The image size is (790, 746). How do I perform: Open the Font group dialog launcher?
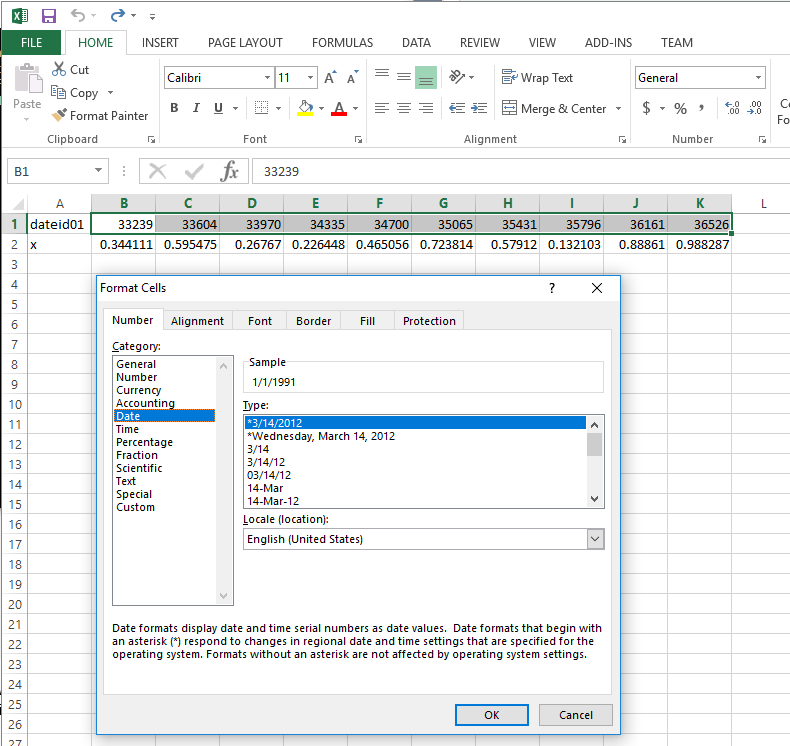pos(358,140)
